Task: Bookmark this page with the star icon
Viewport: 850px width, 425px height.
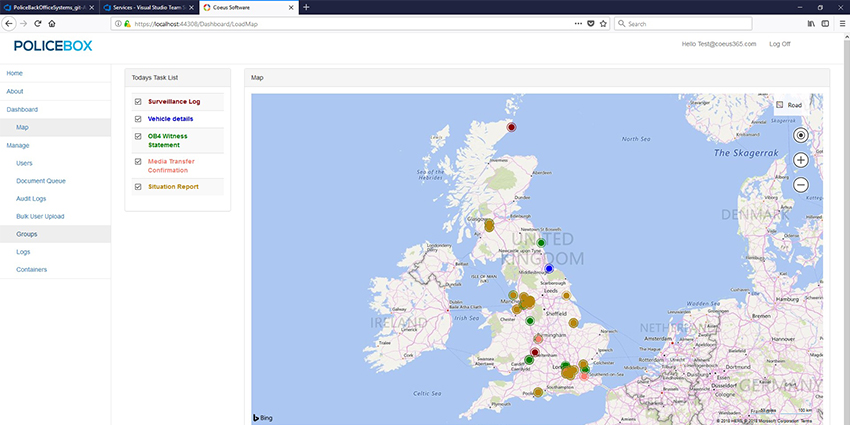Action: 603,23
